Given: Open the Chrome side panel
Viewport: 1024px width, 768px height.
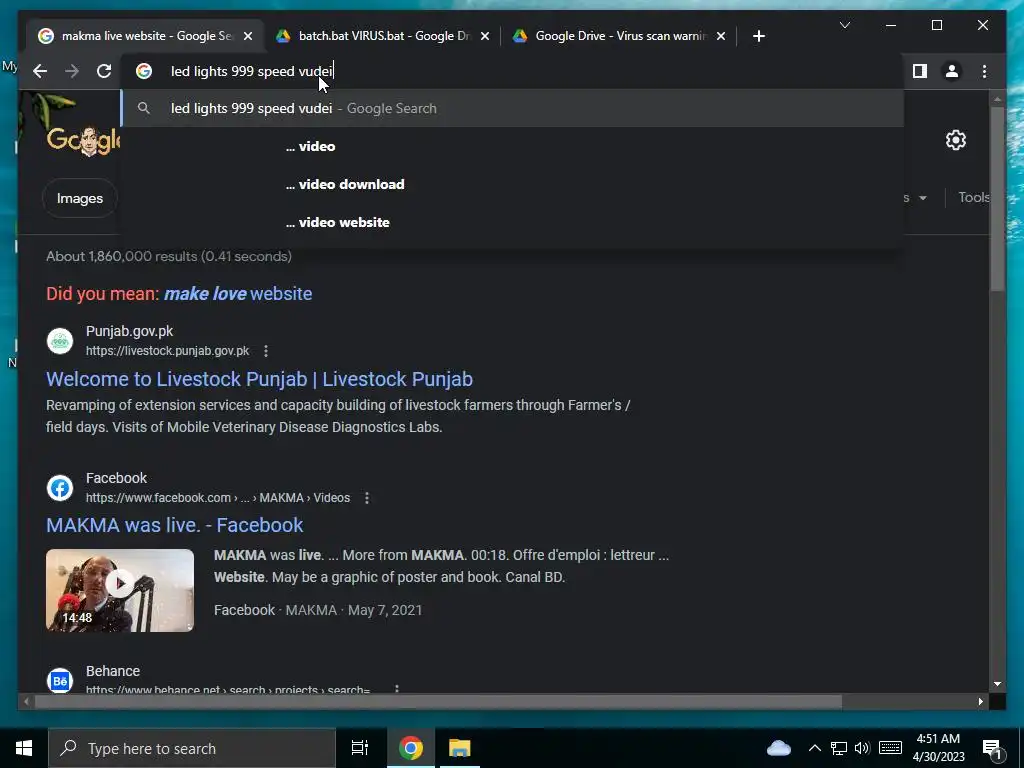Looking at the screenshot, I should click(x=920, y=71).
